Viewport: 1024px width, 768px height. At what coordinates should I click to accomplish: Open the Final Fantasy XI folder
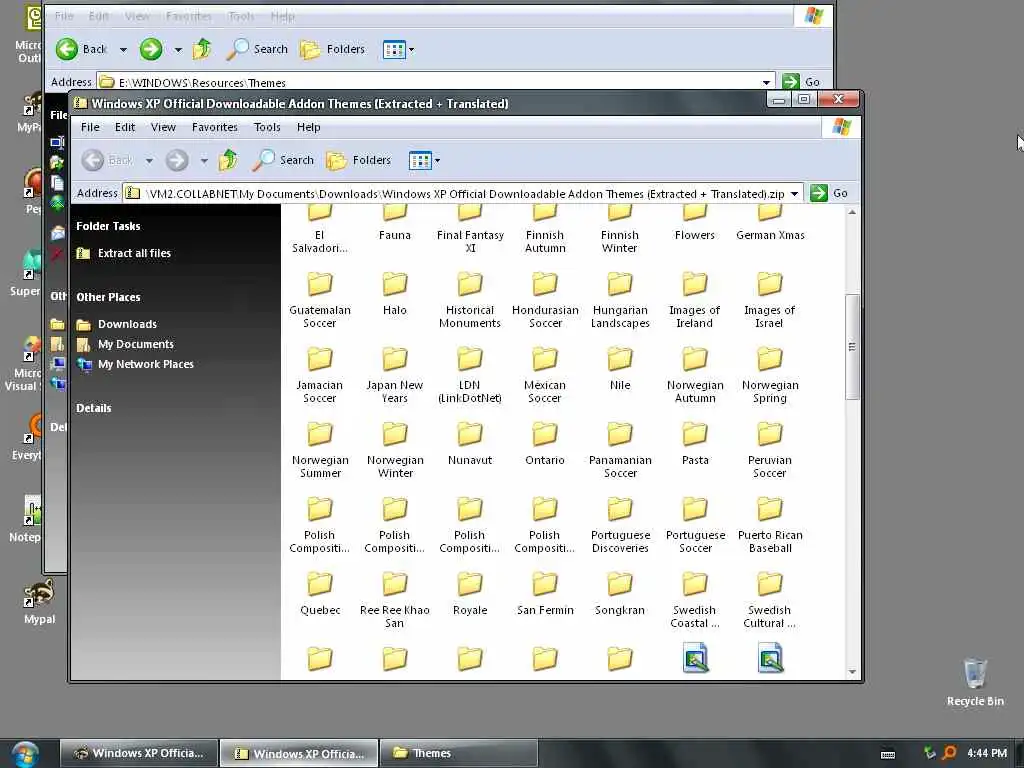tap(470, 229)
